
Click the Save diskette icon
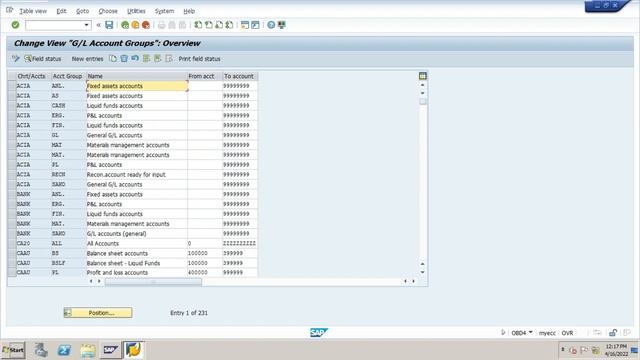[109, 25]
